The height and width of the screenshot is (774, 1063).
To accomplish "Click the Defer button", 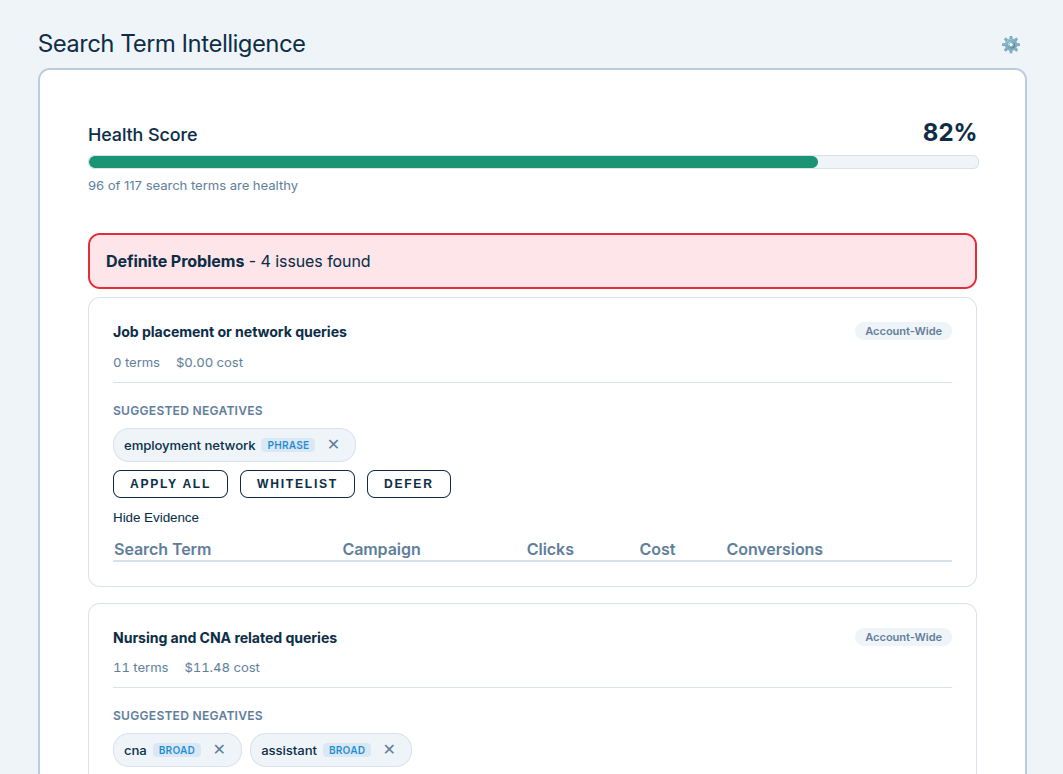I will click(409, 484).
